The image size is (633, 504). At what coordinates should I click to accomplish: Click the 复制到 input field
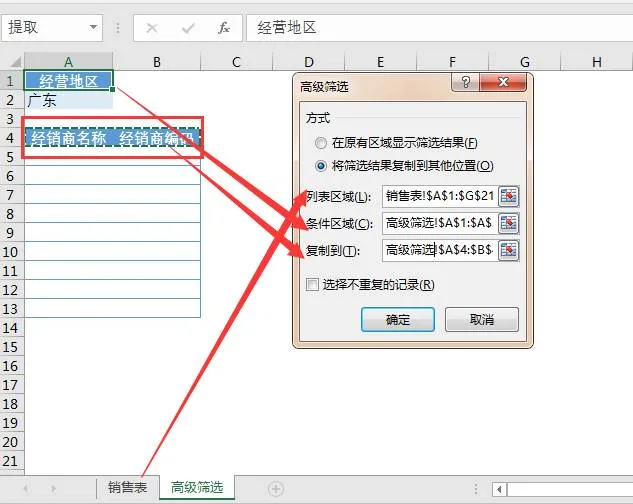440,250
